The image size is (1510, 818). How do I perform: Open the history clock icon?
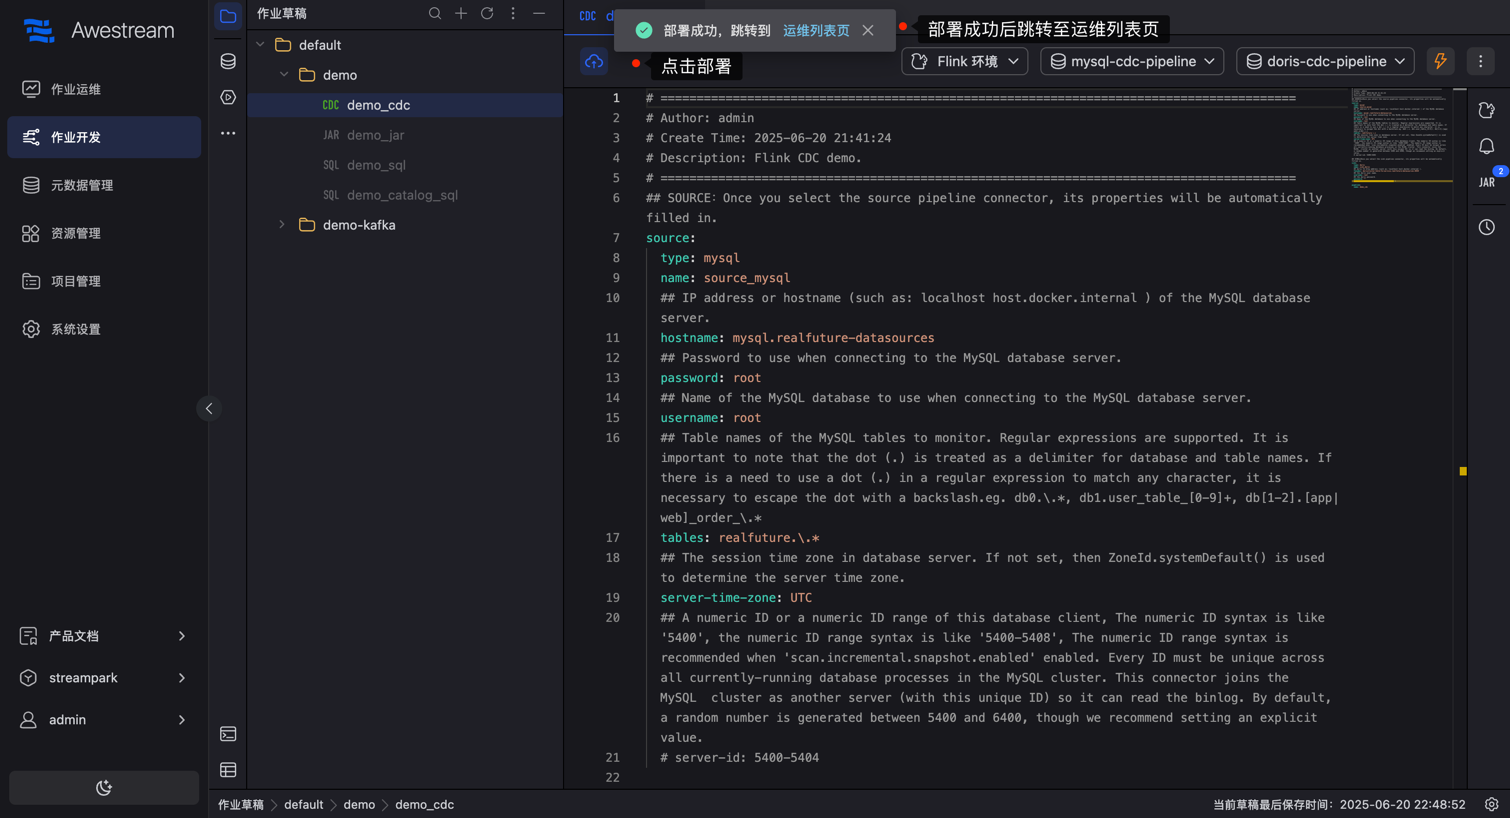point(1487,227)
